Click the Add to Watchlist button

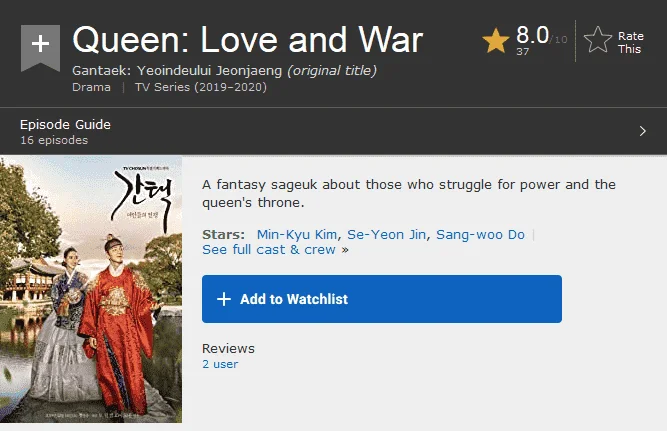pyautogui.click(x=382, y=299)
